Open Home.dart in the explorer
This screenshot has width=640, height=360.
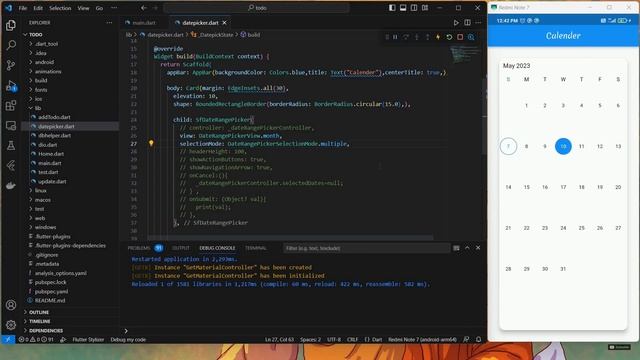[x=51, y=154]
